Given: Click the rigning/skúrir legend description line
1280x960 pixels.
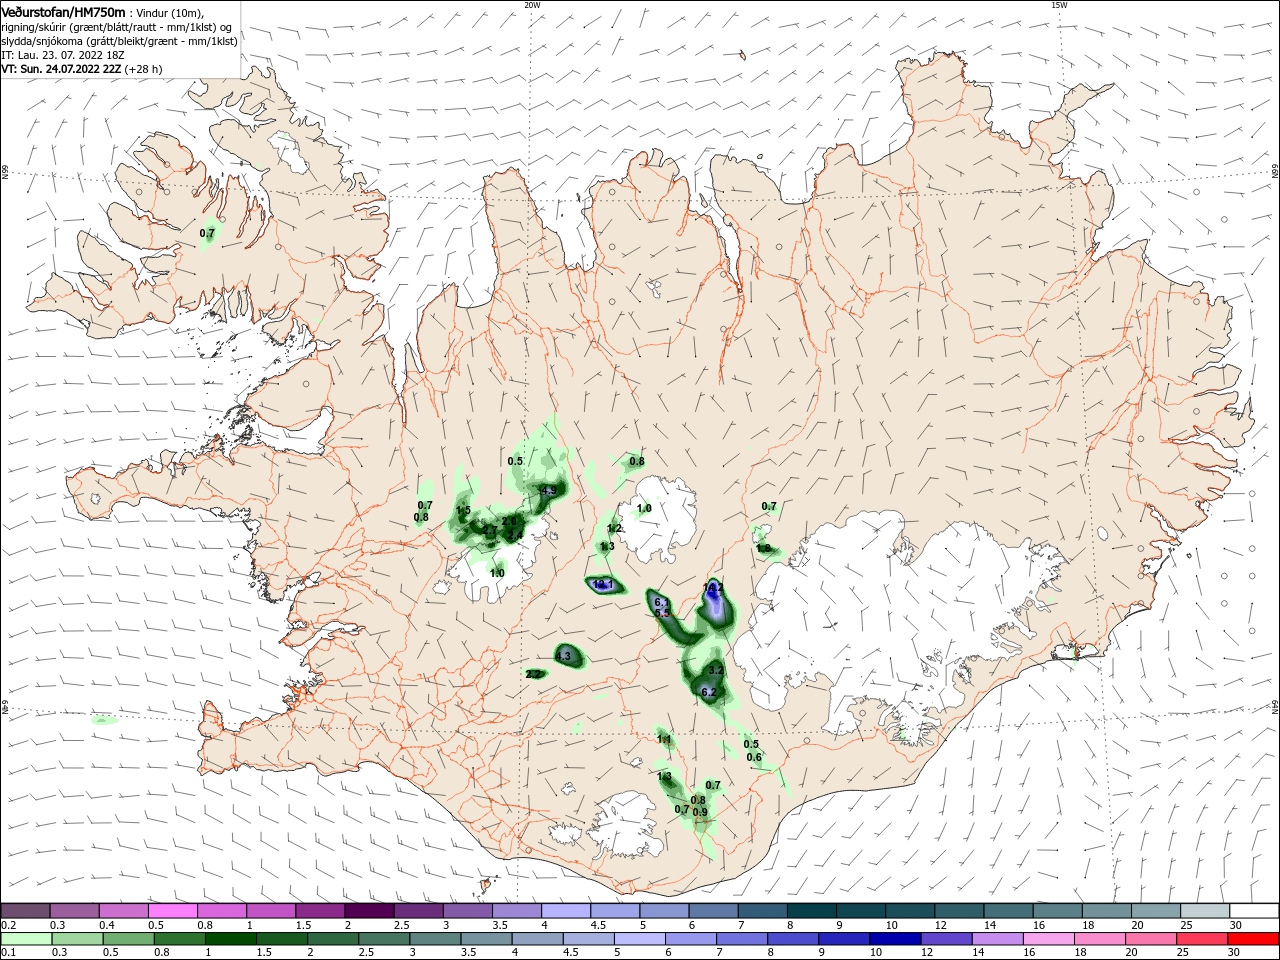Looking at the screenshot, I should pos(117,27).
